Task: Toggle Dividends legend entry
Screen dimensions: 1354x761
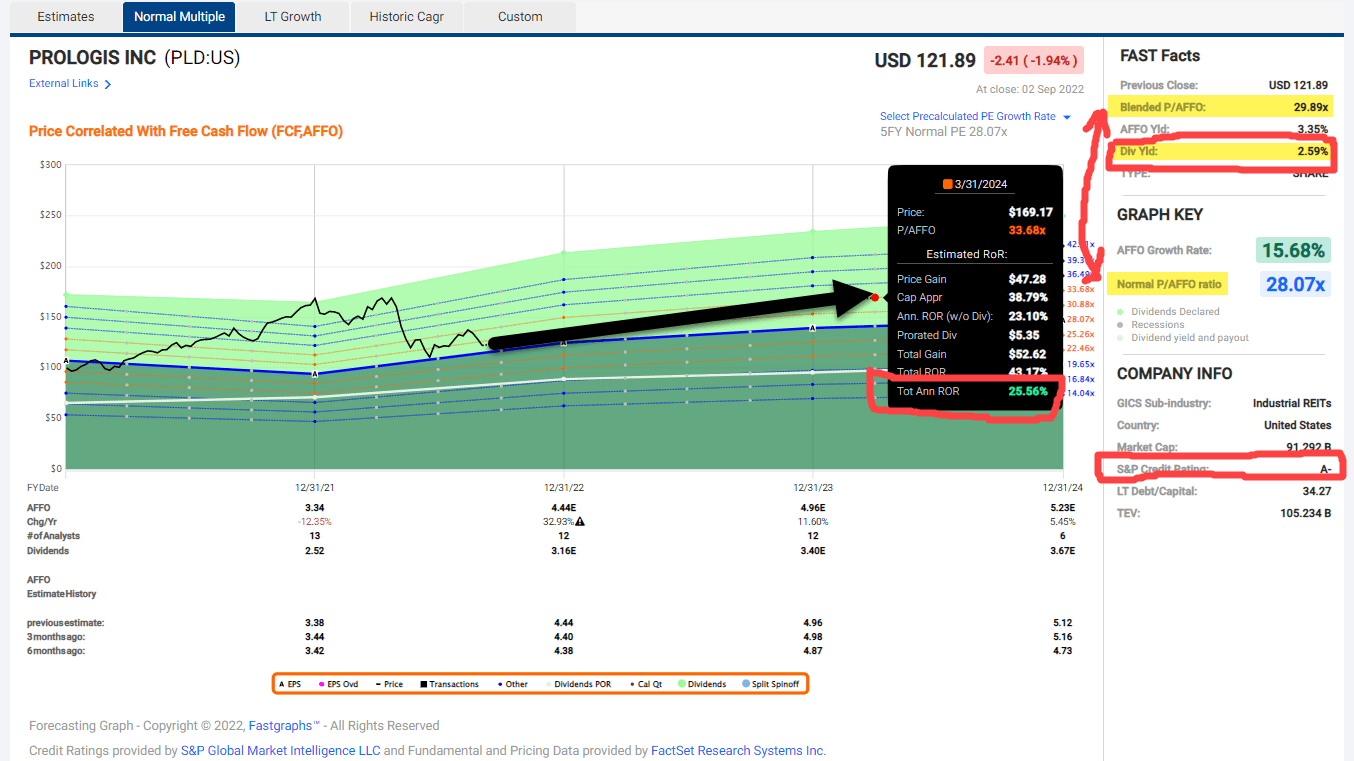Action: click(x=702, y=684)
